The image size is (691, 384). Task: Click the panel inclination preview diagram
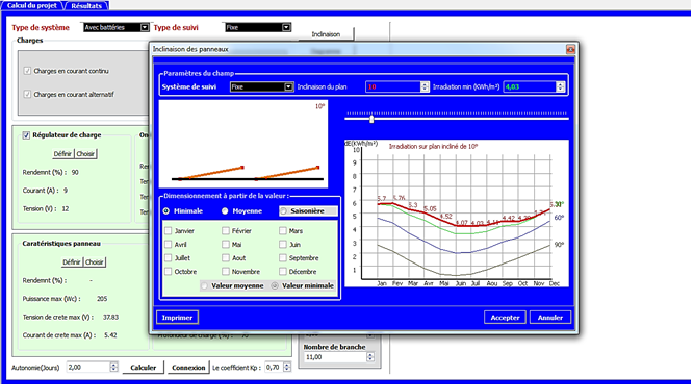243,144
